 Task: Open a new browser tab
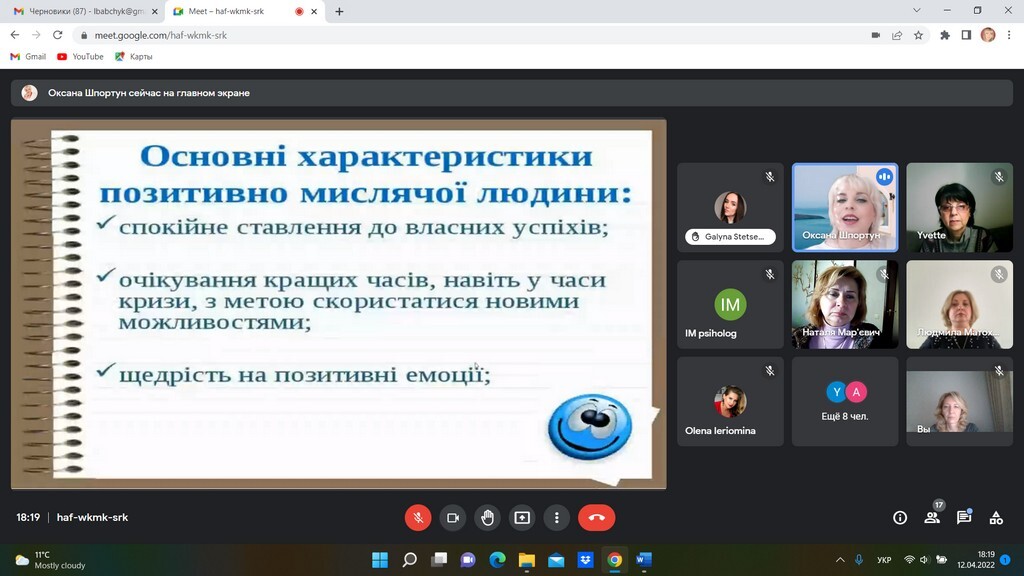[339, 11]
